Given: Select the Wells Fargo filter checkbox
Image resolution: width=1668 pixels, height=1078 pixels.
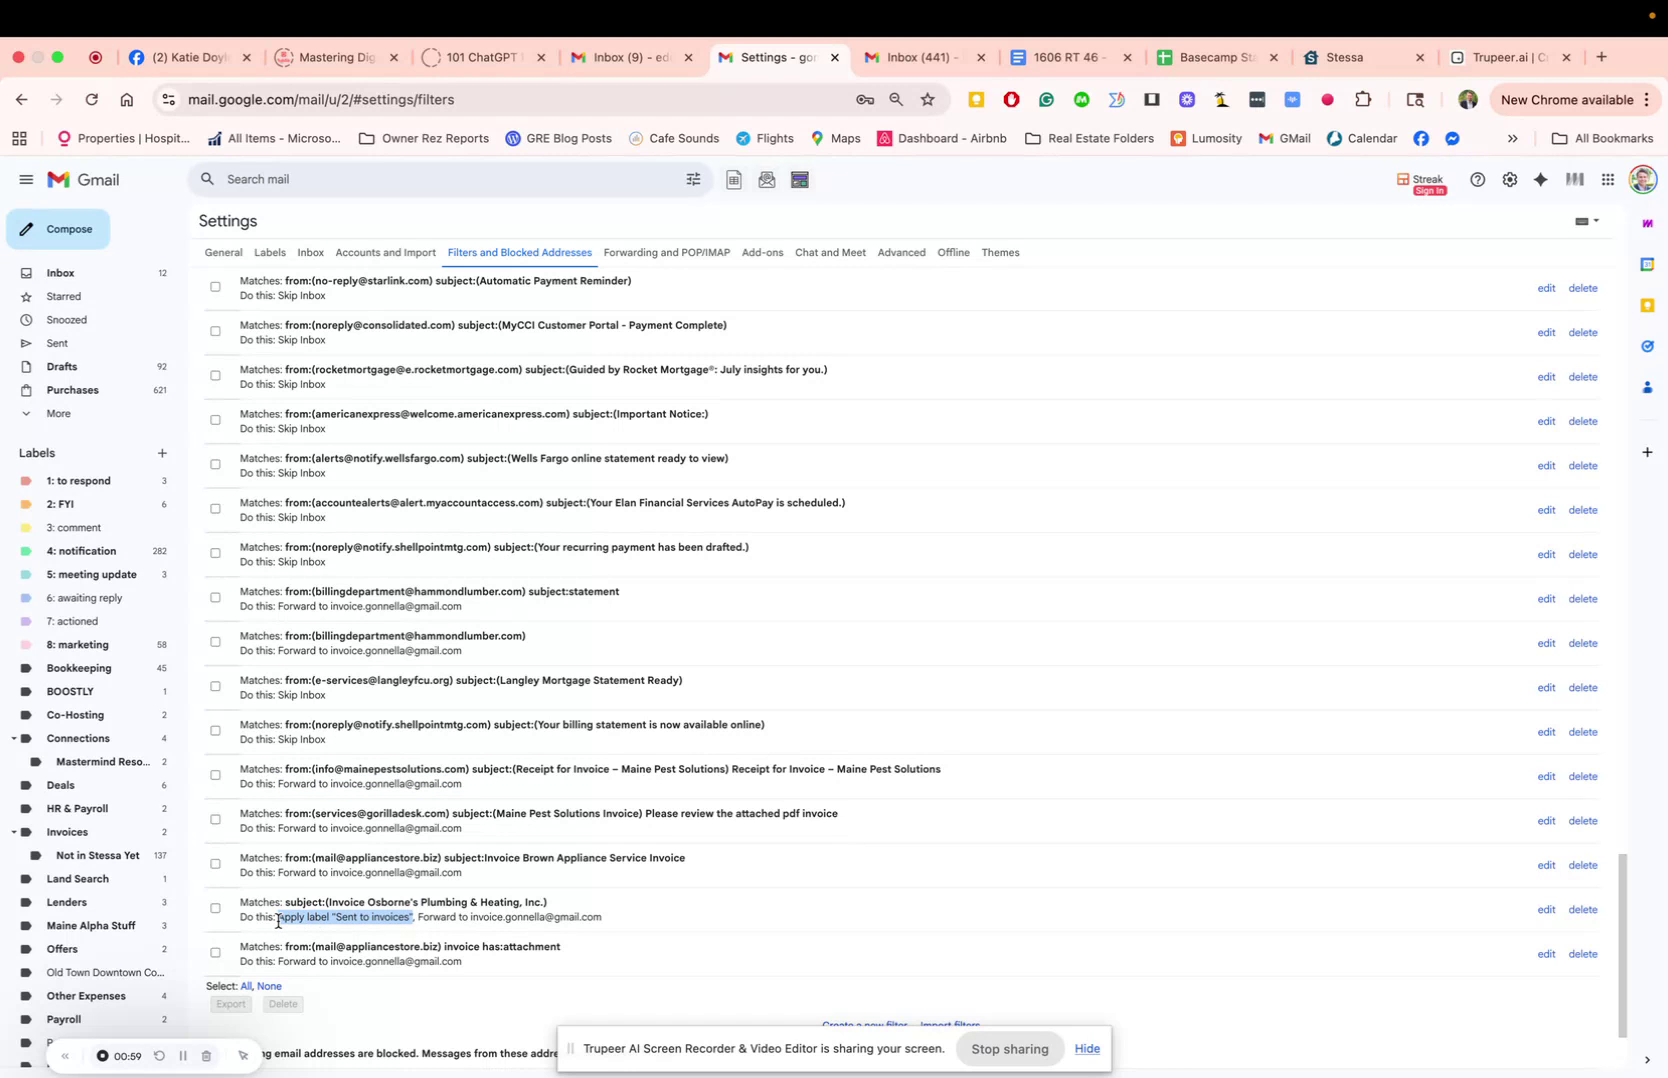Looking at the screenshot, I should coord(215,464).
